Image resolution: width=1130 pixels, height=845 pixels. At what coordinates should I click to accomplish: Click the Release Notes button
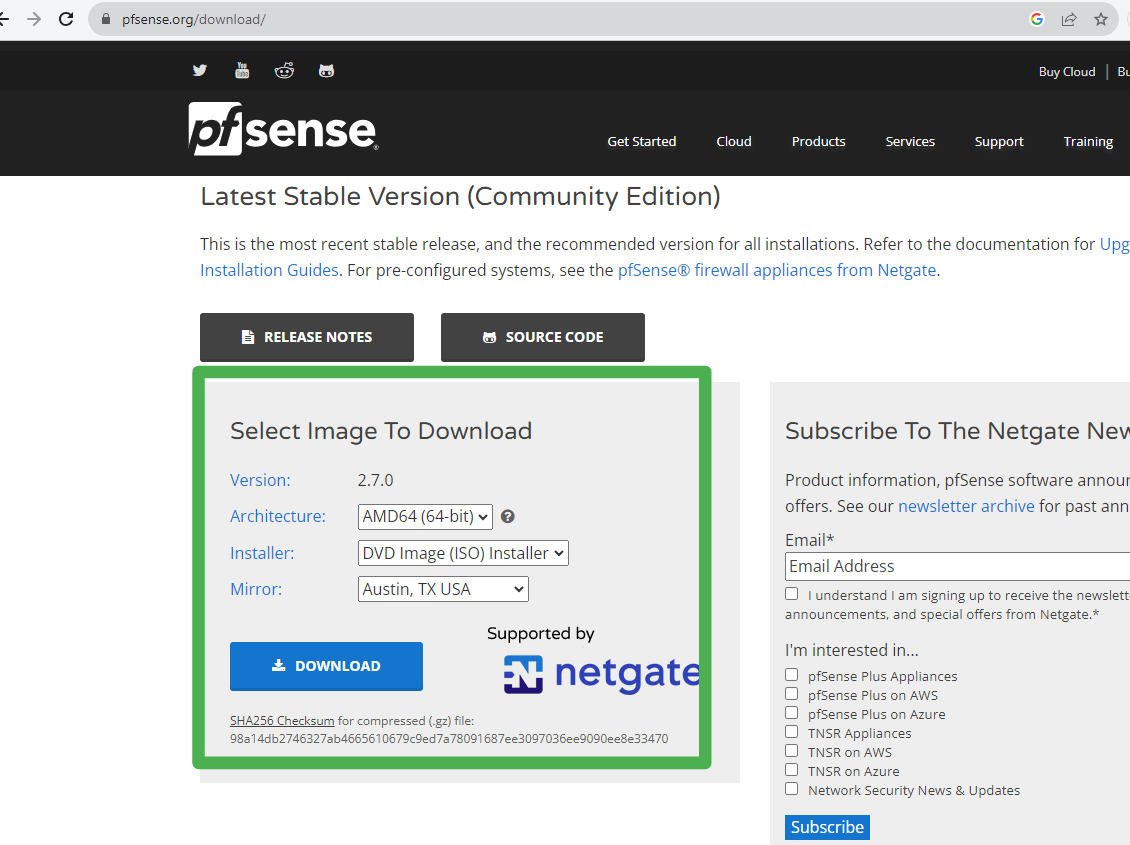tap(307, 337)
